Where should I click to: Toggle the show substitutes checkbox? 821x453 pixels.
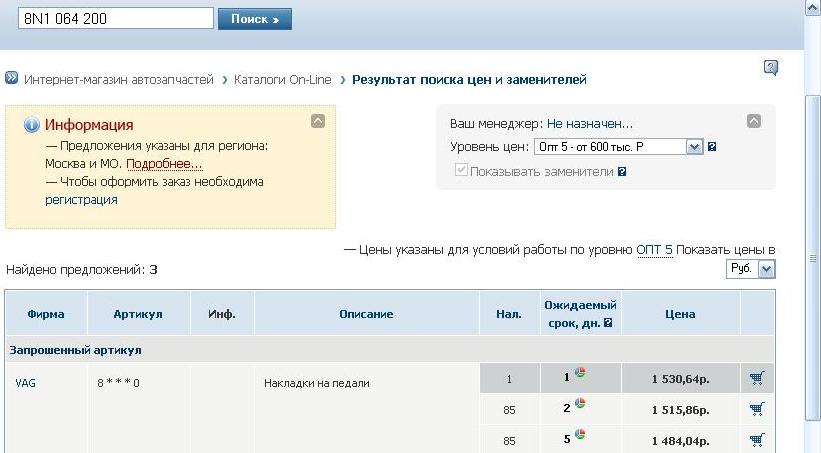(460, 171)
